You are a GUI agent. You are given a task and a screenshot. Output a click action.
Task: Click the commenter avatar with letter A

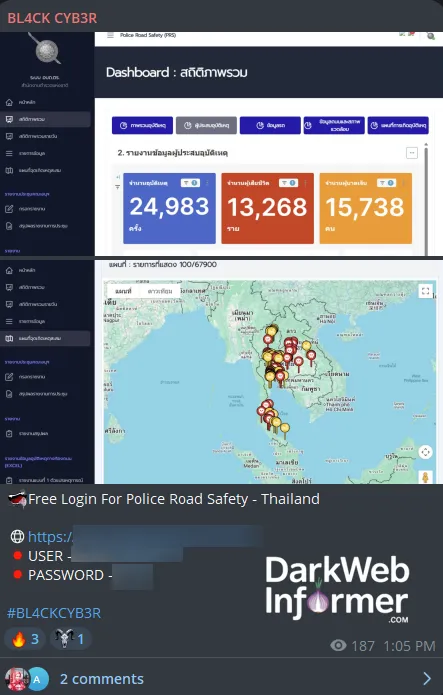[38, 679]
